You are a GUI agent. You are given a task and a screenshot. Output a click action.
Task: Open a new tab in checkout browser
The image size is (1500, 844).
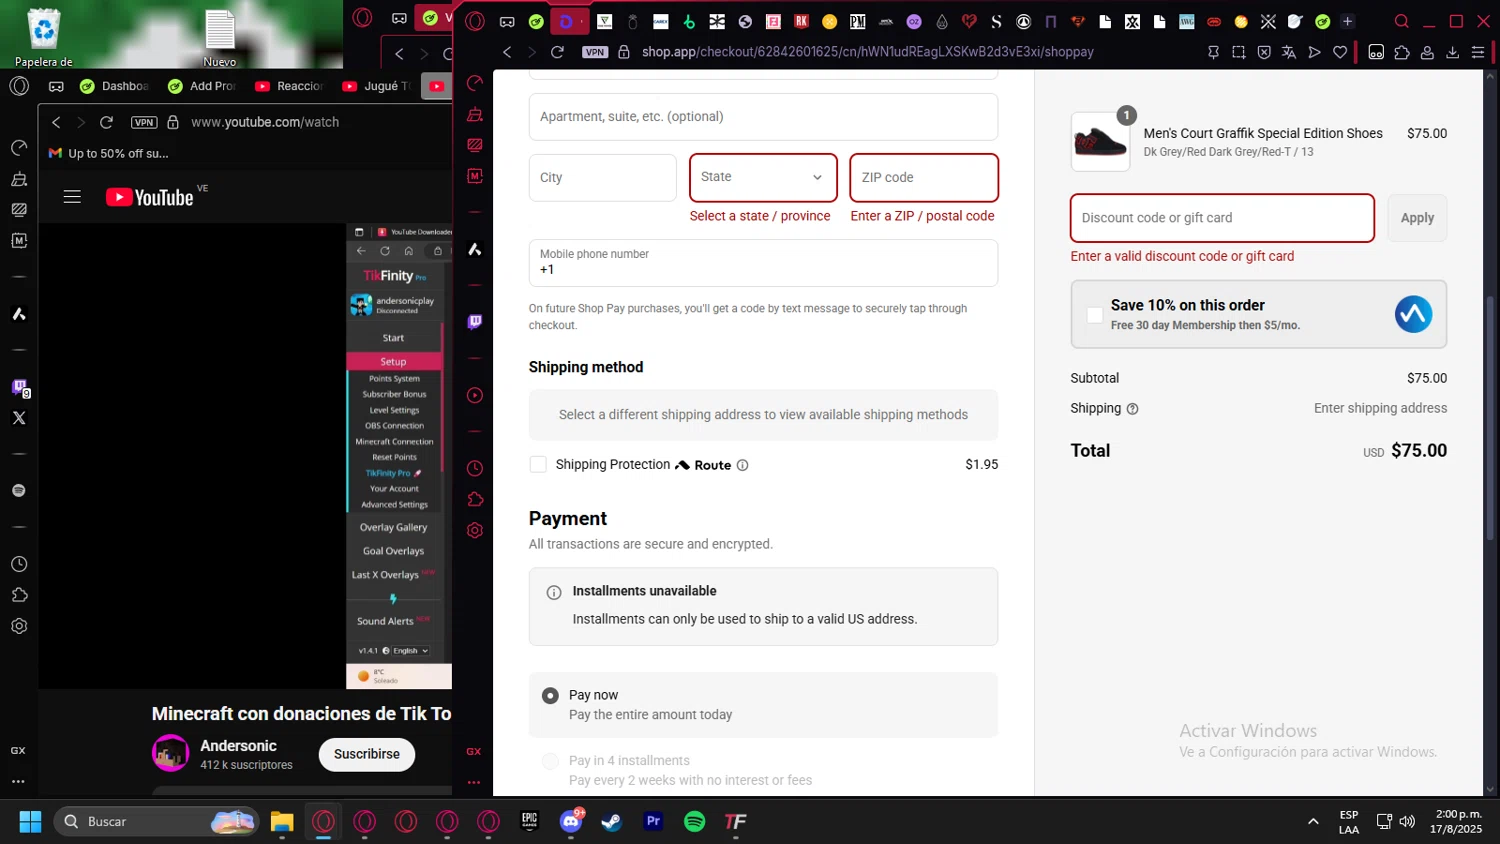1347,21
